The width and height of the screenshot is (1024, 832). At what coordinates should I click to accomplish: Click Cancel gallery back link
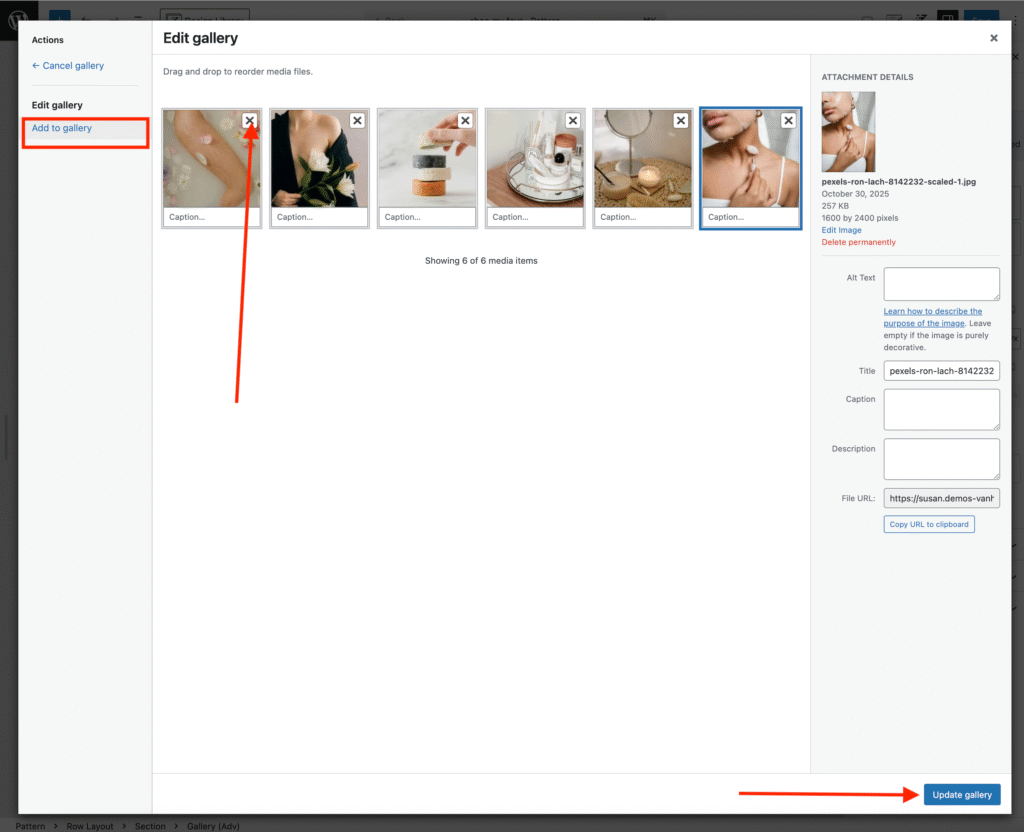pyautogui.click(x=68, y=66)
